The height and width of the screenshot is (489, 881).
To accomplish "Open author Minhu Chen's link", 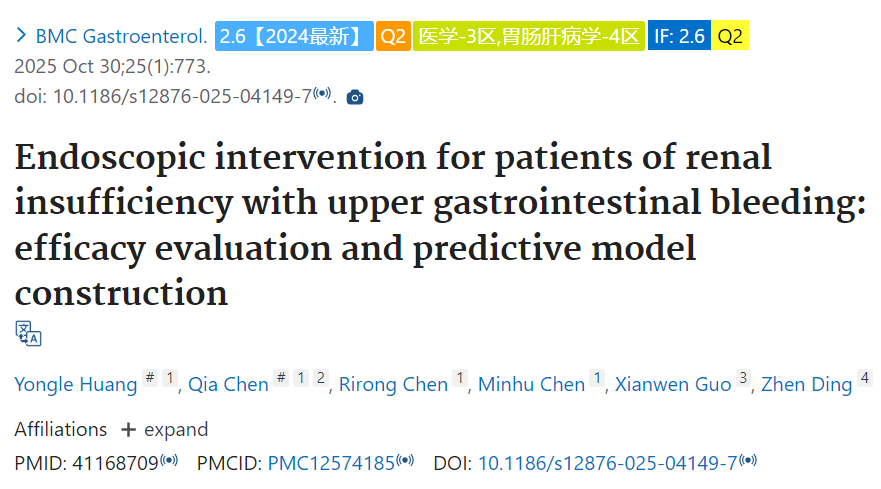I will (x=532, y=384).
